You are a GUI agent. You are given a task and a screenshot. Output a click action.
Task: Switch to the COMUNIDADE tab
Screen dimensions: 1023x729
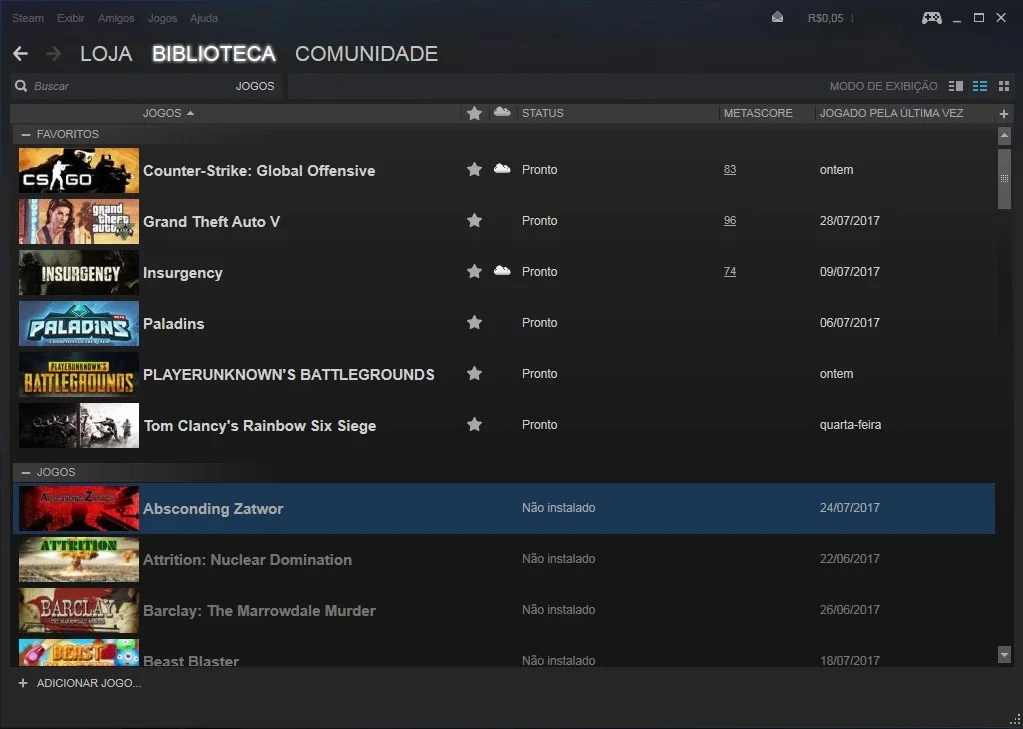pos(366,54)
